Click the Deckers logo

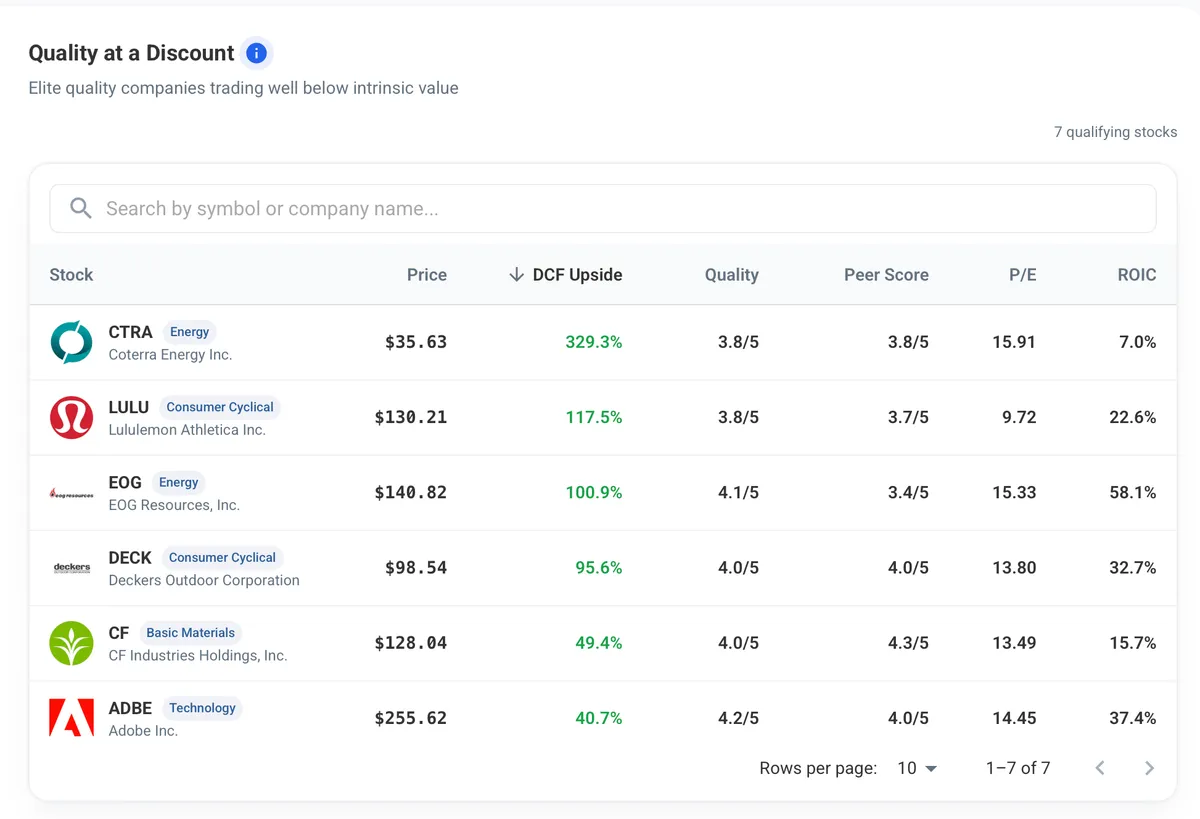coord(71,568)
